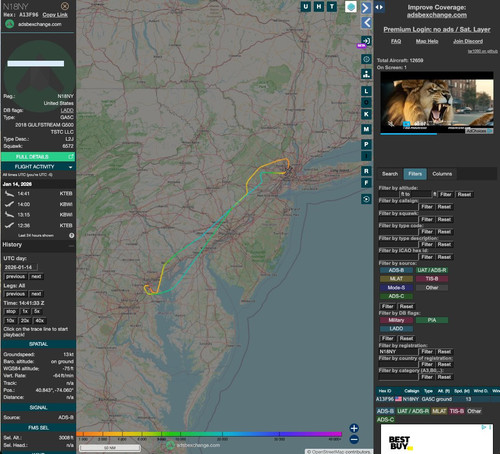Click the M map option button
This screenshot has width=500, height=454.
point(366,129)
